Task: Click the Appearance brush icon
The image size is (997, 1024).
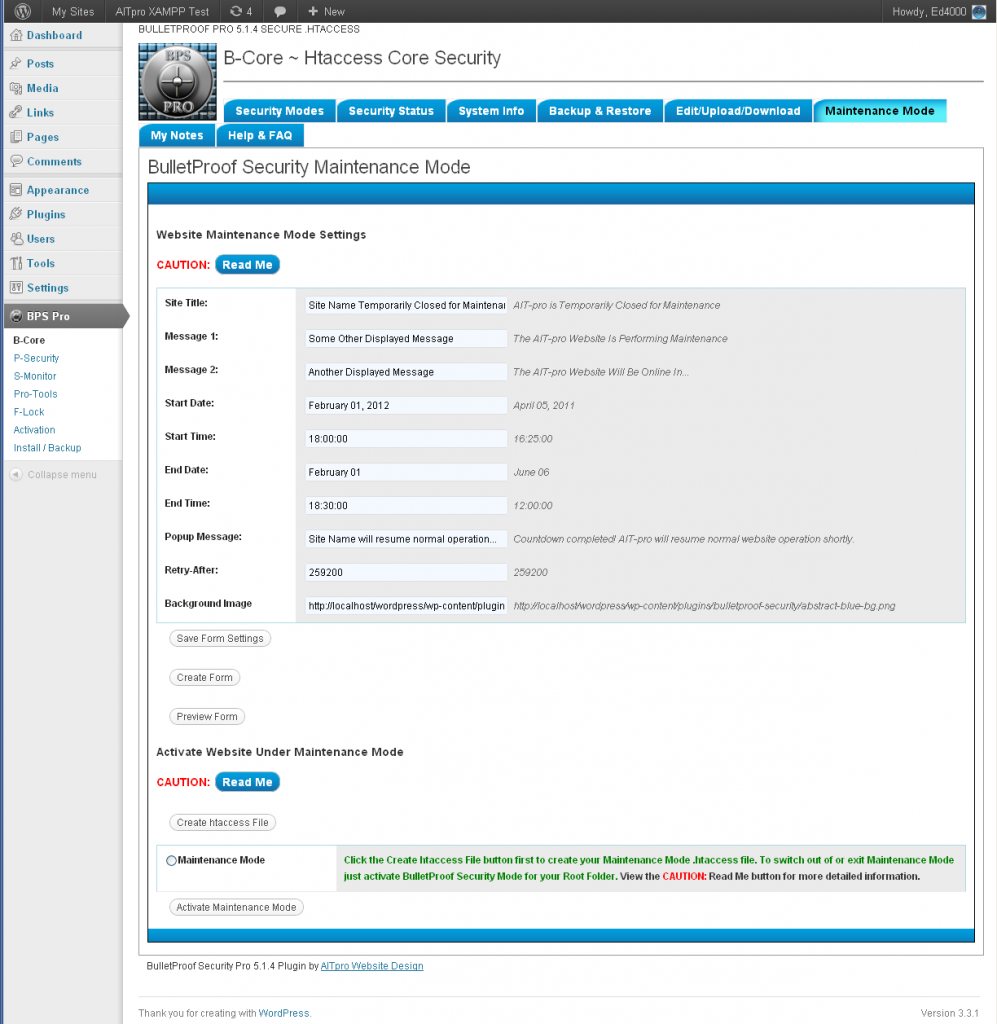Action: click(15, 189)
